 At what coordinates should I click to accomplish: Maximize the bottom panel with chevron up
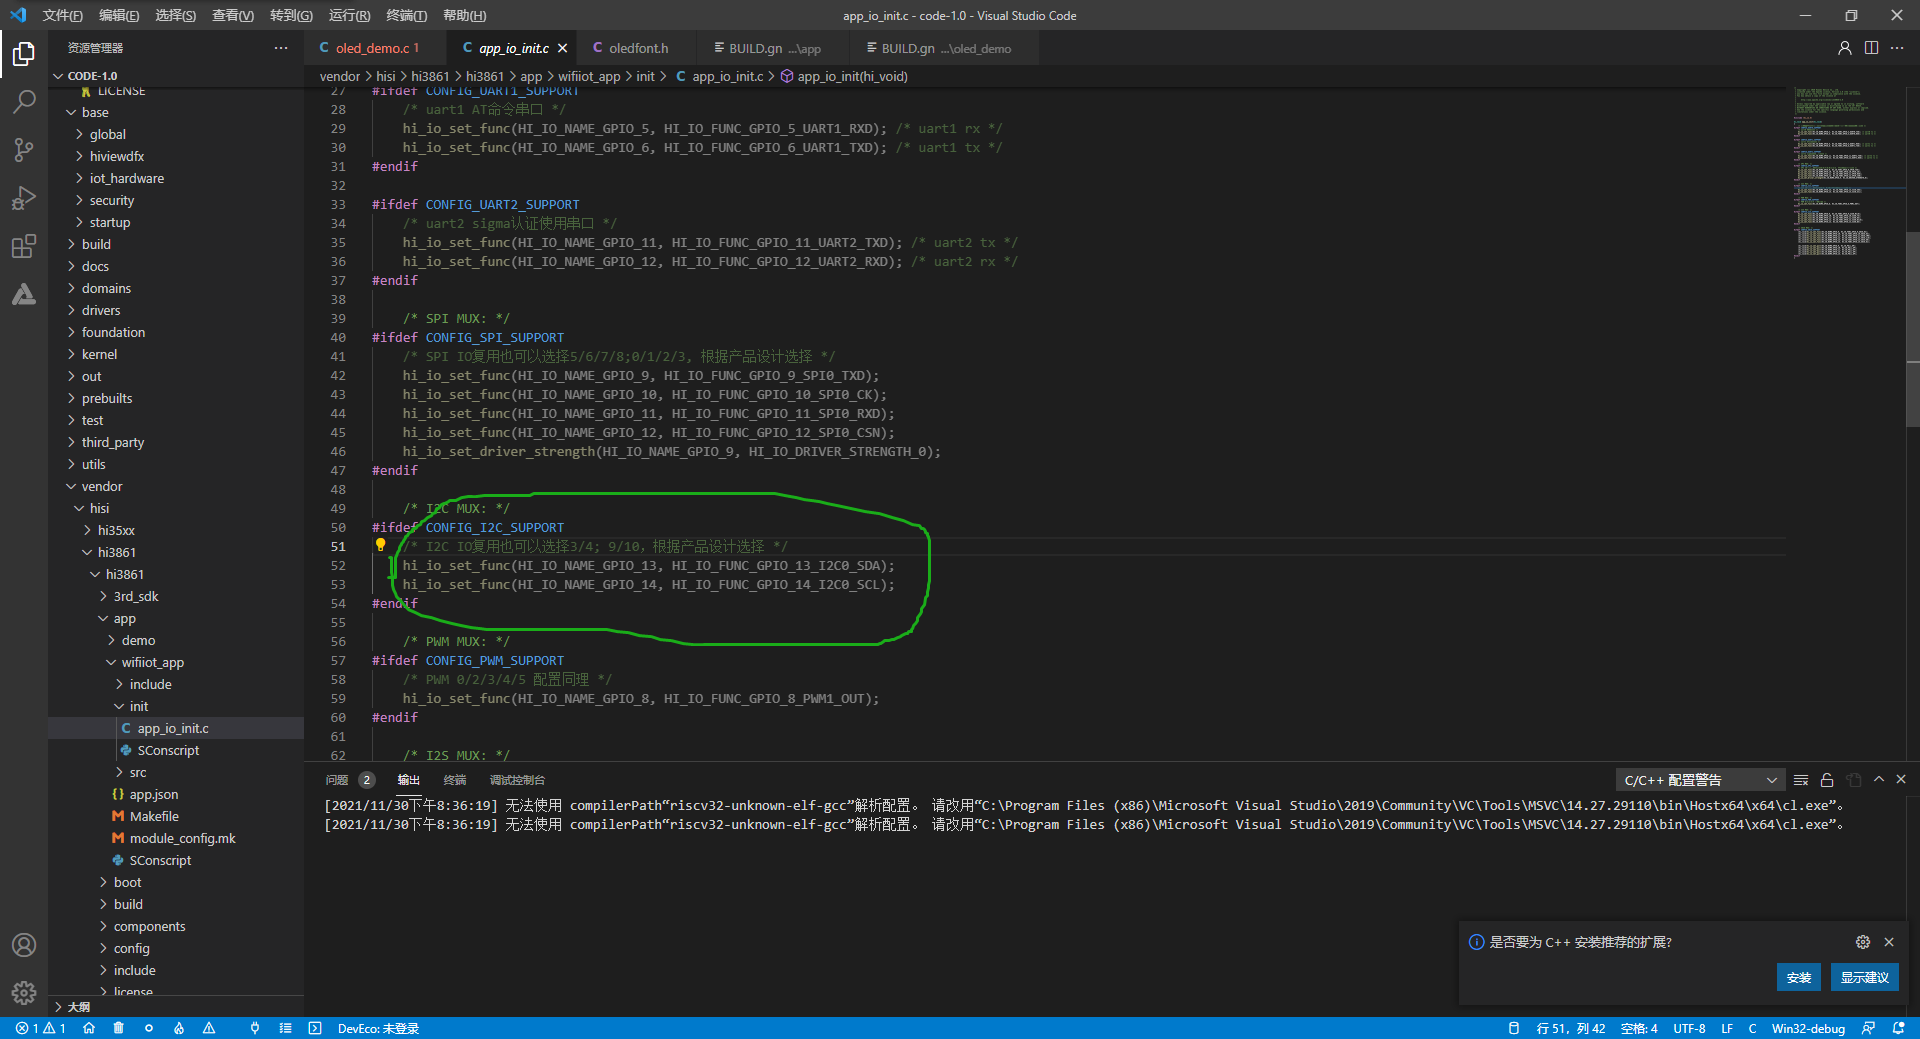1879,779
